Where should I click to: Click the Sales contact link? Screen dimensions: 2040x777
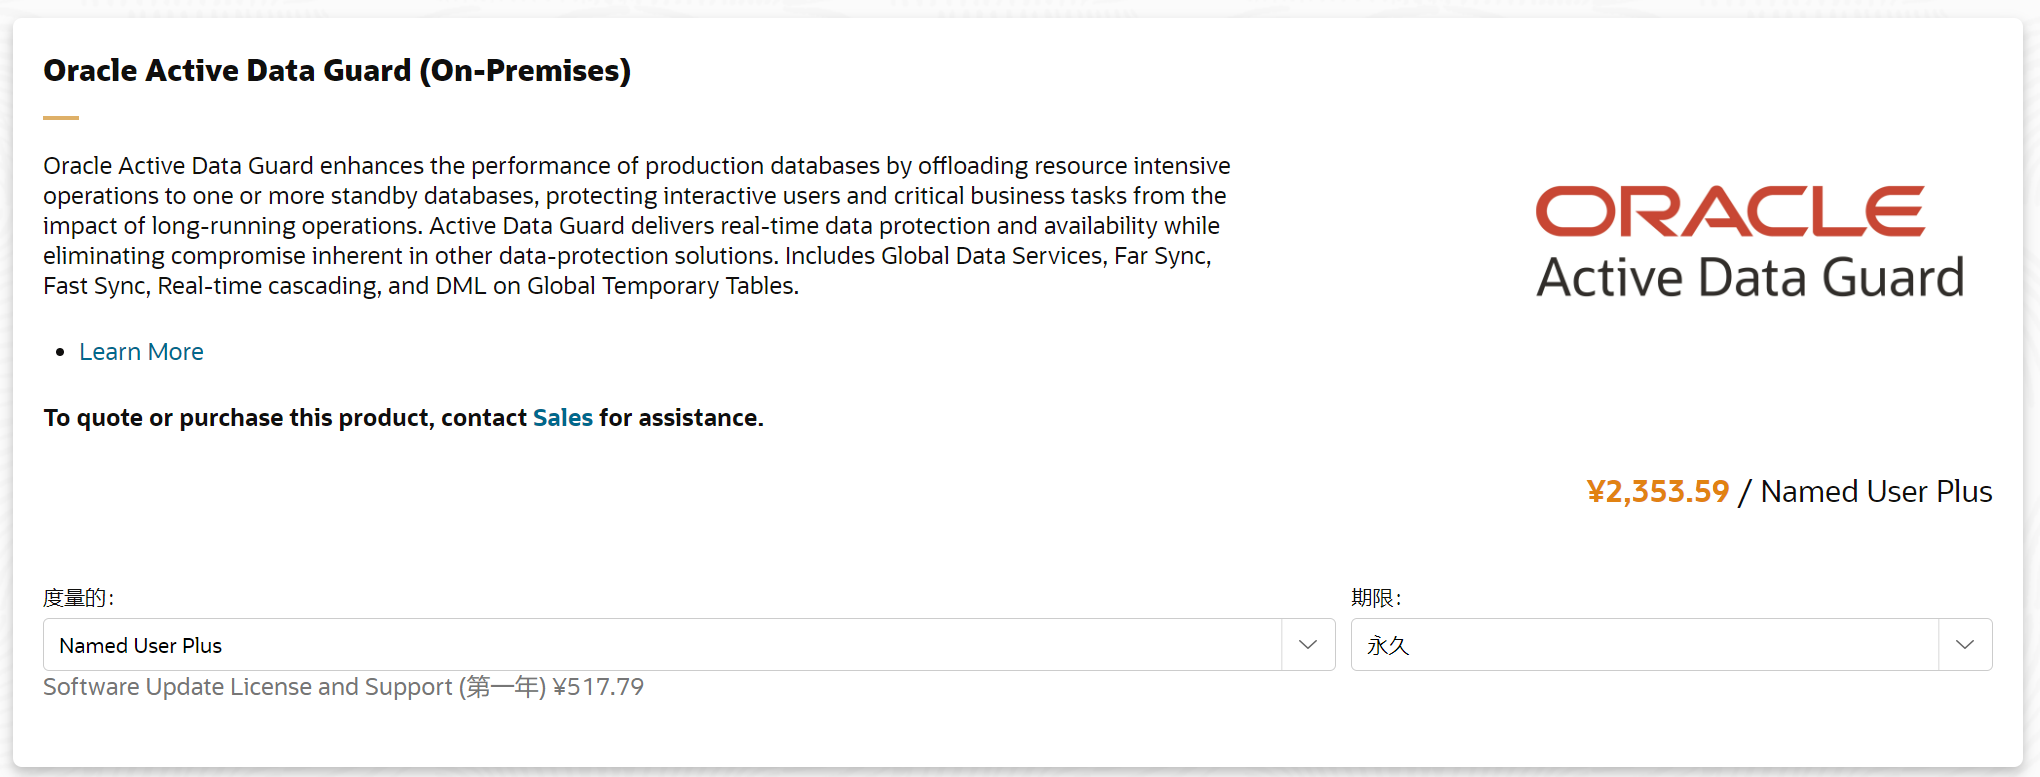[x=563, y=418]
